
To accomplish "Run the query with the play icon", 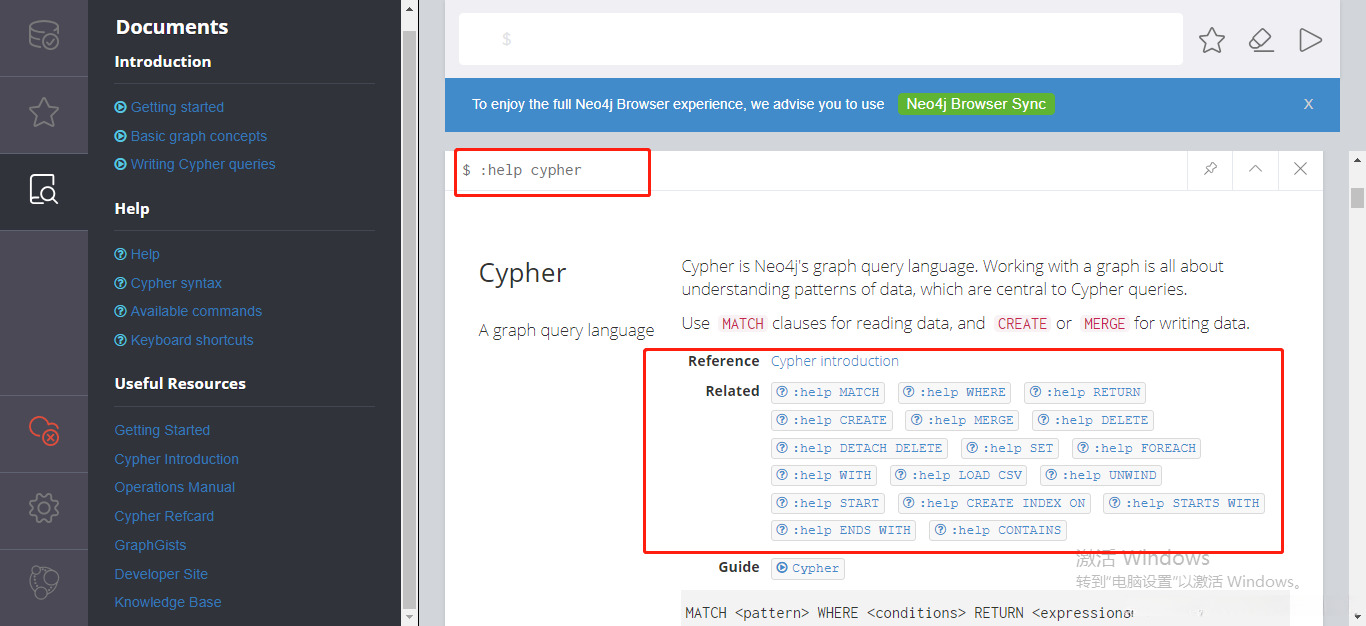I will (1310, 40).
